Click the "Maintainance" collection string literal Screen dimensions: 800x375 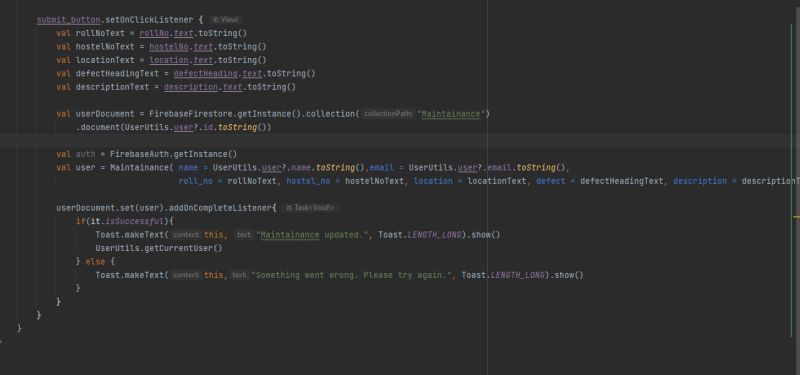[451, 114]
